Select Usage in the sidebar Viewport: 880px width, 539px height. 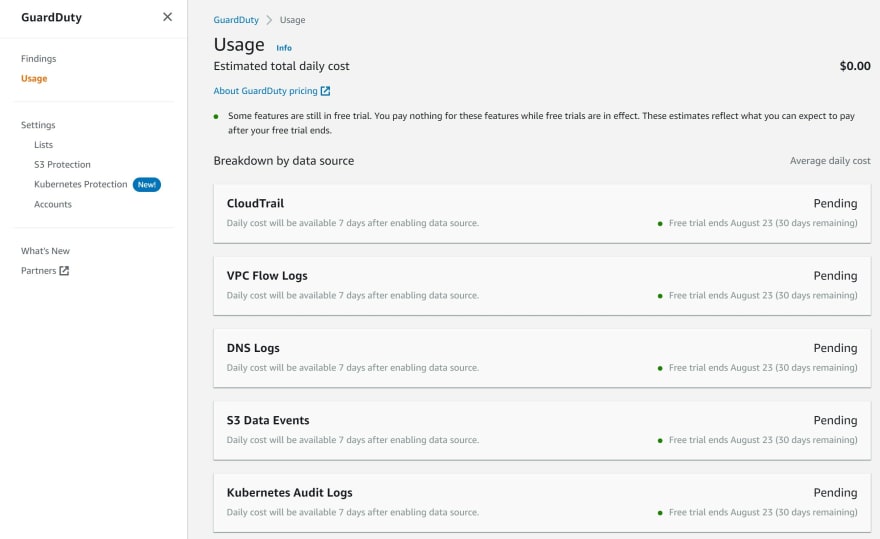[x=34, y=79]
